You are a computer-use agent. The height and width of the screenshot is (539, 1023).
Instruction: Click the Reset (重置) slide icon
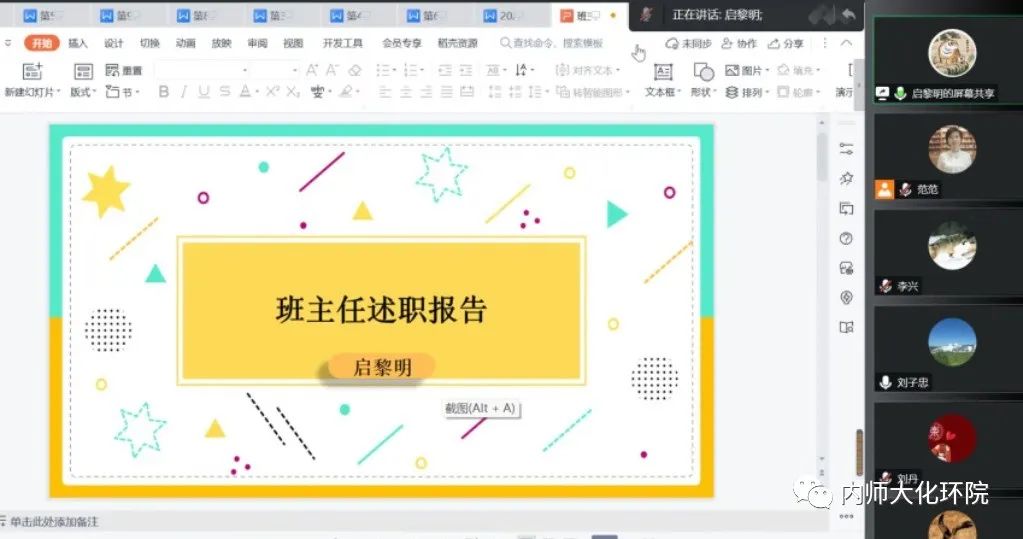tap(122, 71)
